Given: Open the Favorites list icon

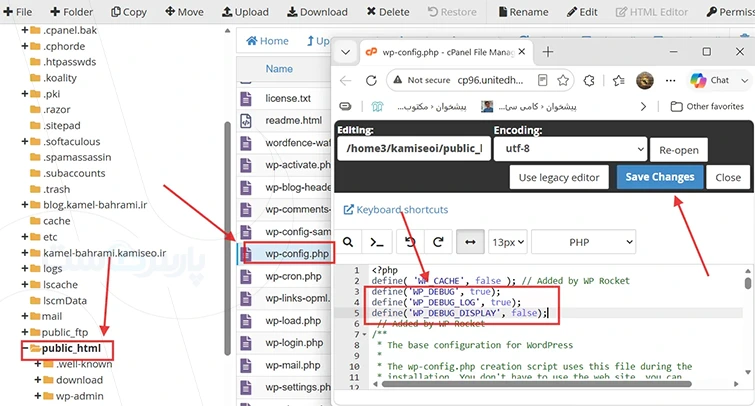Looking at the screenshot, I should 619,80.
